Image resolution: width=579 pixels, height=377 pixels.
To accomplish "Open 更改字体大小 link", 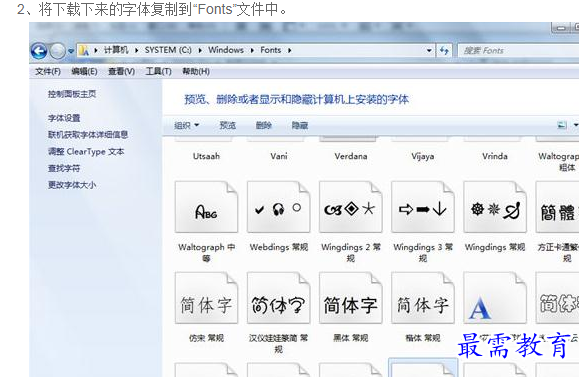I will click(72, 185).
